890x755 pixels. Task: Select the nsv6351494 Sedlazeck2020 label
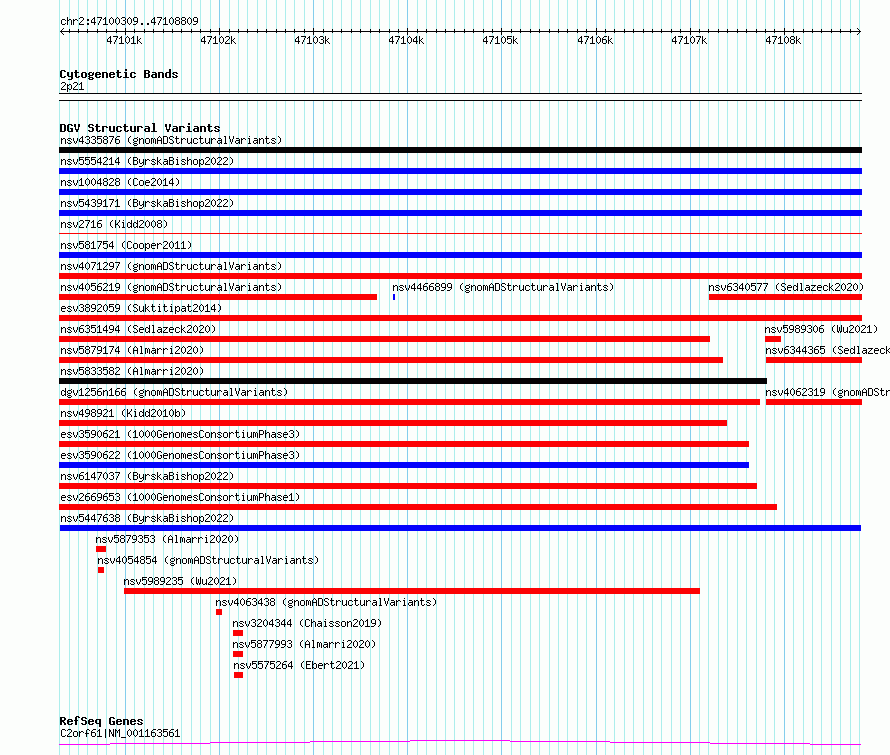[x=138, y=329]
